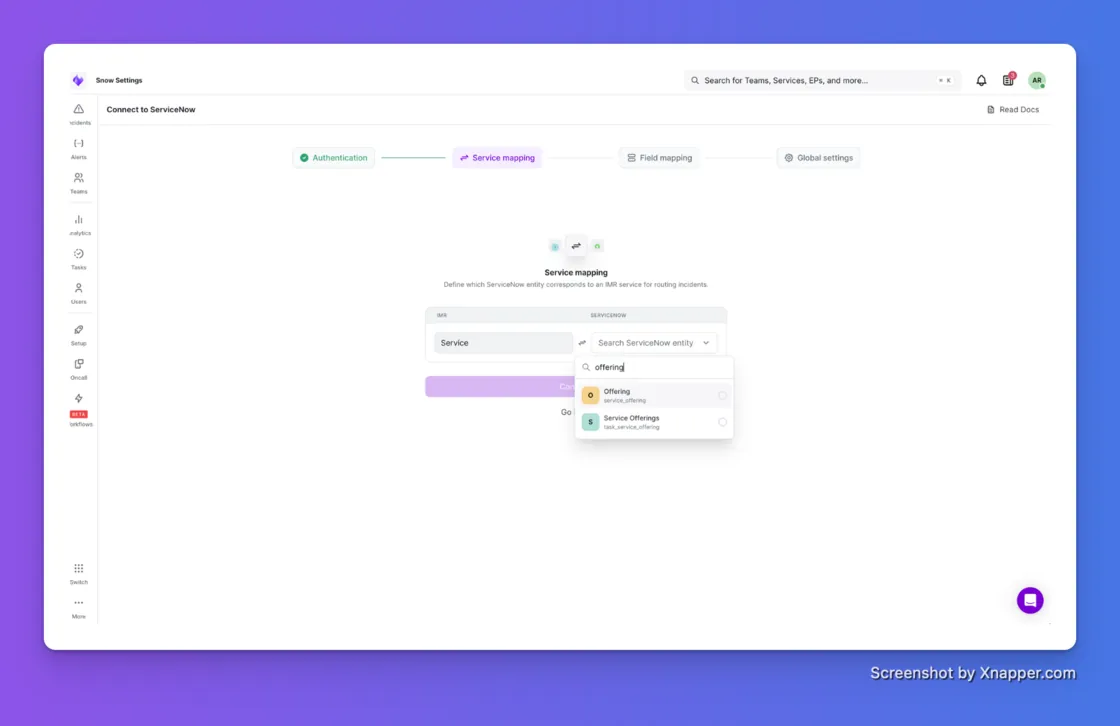Click the Connect to ServiceNow heading
This screenshot has height=726, width=1120.
tap(151, 109)
